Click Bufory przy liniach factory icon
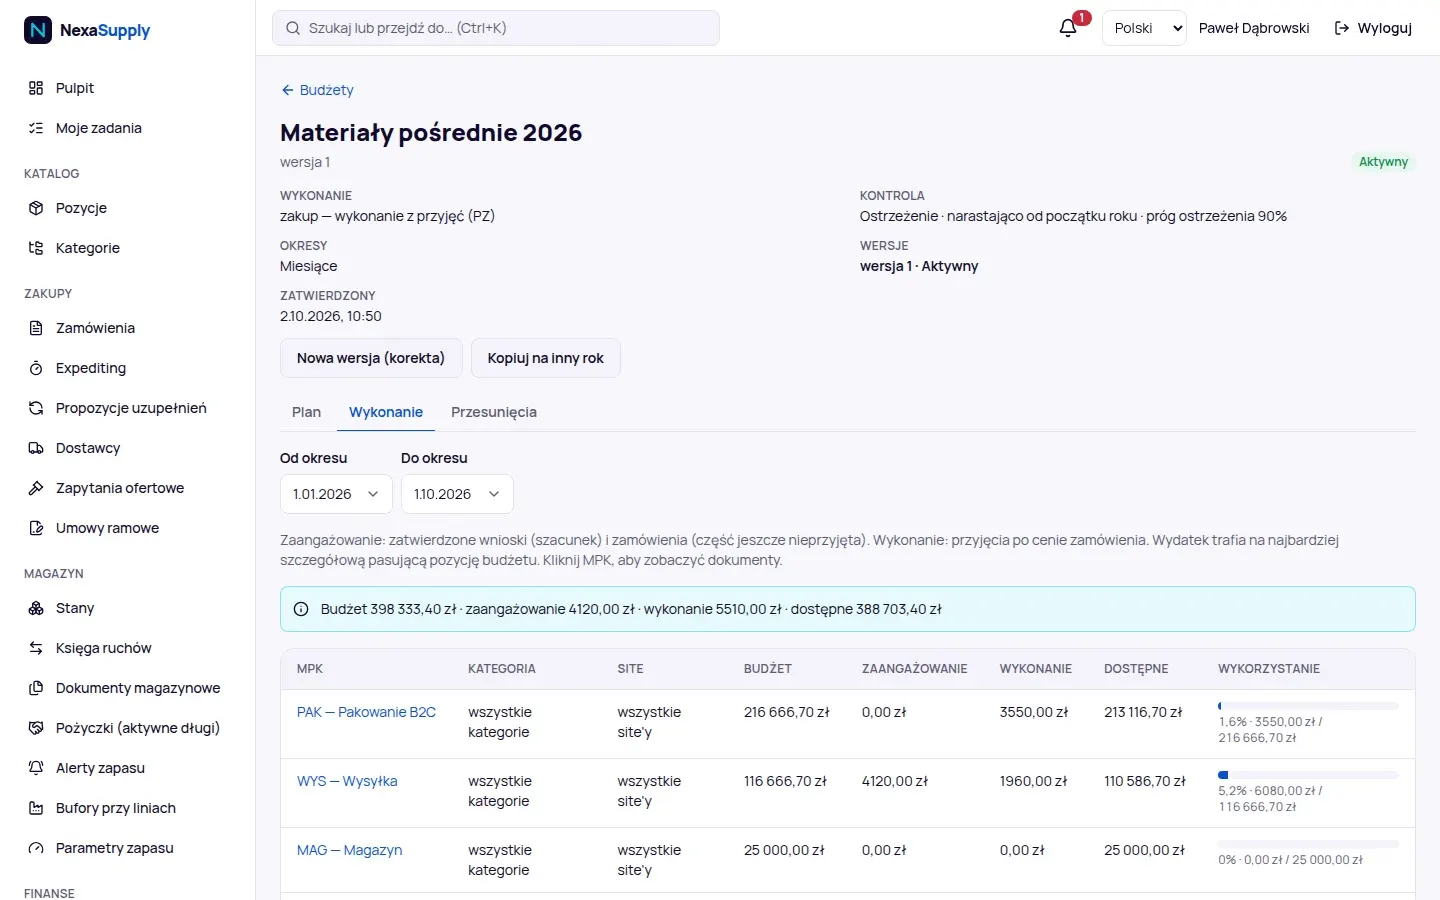This screenshot has width=1440, height=900. click(36, 808)
